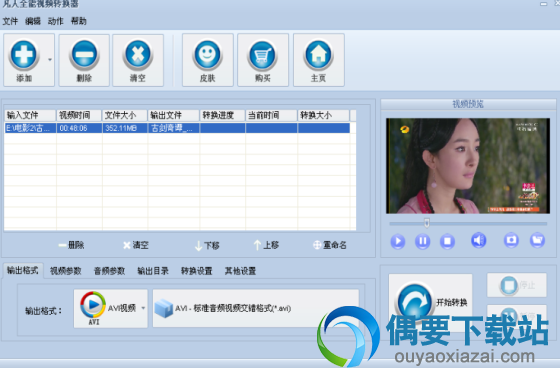Open the 文件 menu
560x368 pixels.
[x=10, y=21]
